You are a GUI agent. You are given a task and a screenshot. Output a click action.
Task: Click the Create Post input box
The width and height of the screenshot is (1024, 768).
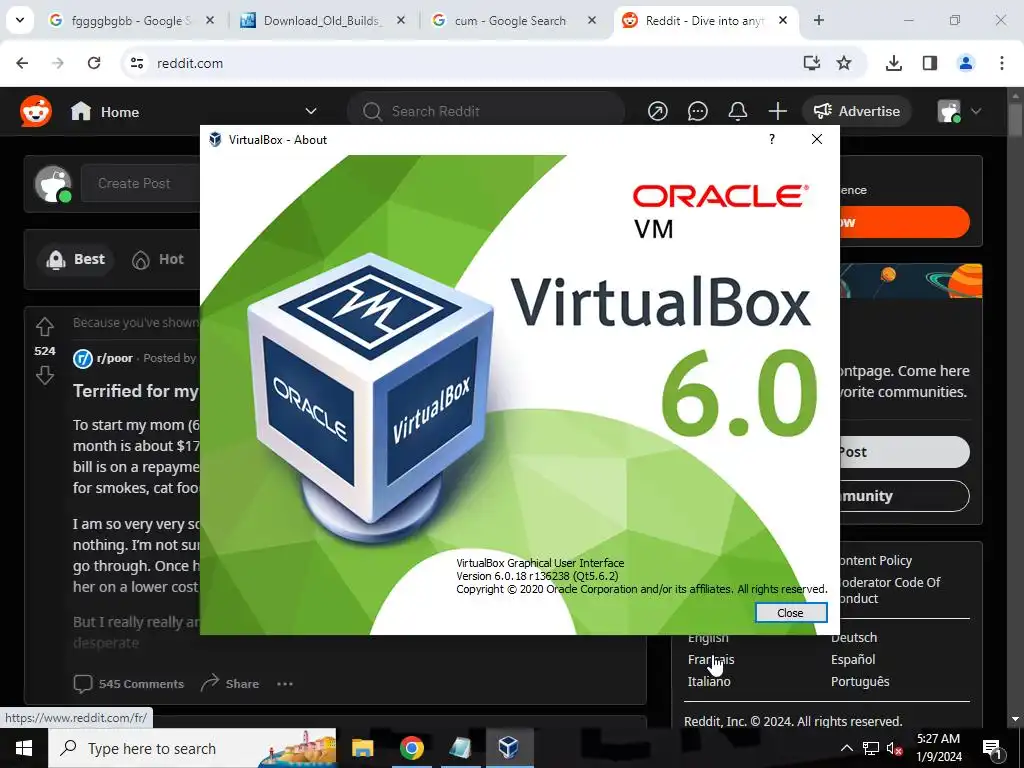pos(140,184)
